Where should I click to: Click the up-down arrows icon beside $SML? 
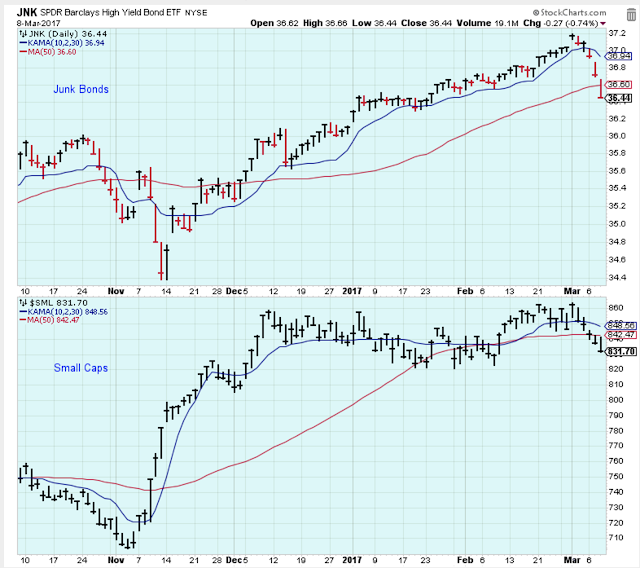22,303
